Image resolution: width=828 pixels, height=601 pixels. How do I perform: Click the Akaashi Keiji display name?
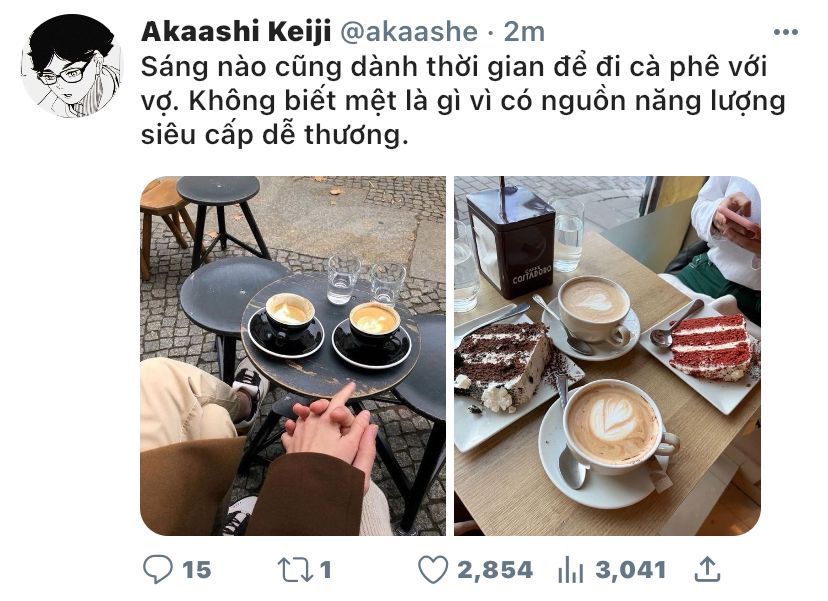[x=236, y=32]
